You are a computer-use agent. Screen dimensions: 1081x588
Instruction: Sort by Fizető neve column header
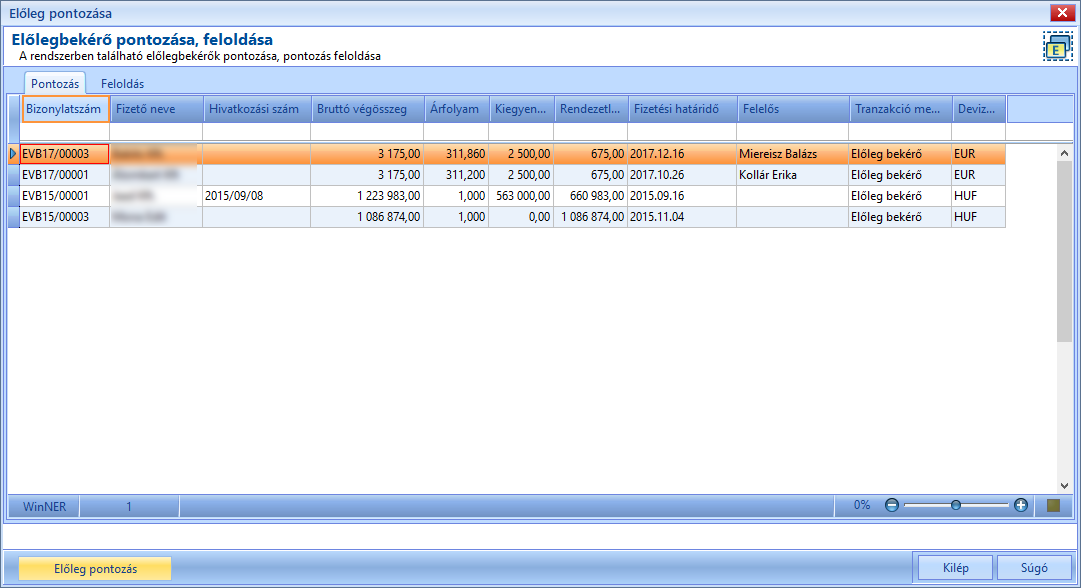click(x=157, y=109)
